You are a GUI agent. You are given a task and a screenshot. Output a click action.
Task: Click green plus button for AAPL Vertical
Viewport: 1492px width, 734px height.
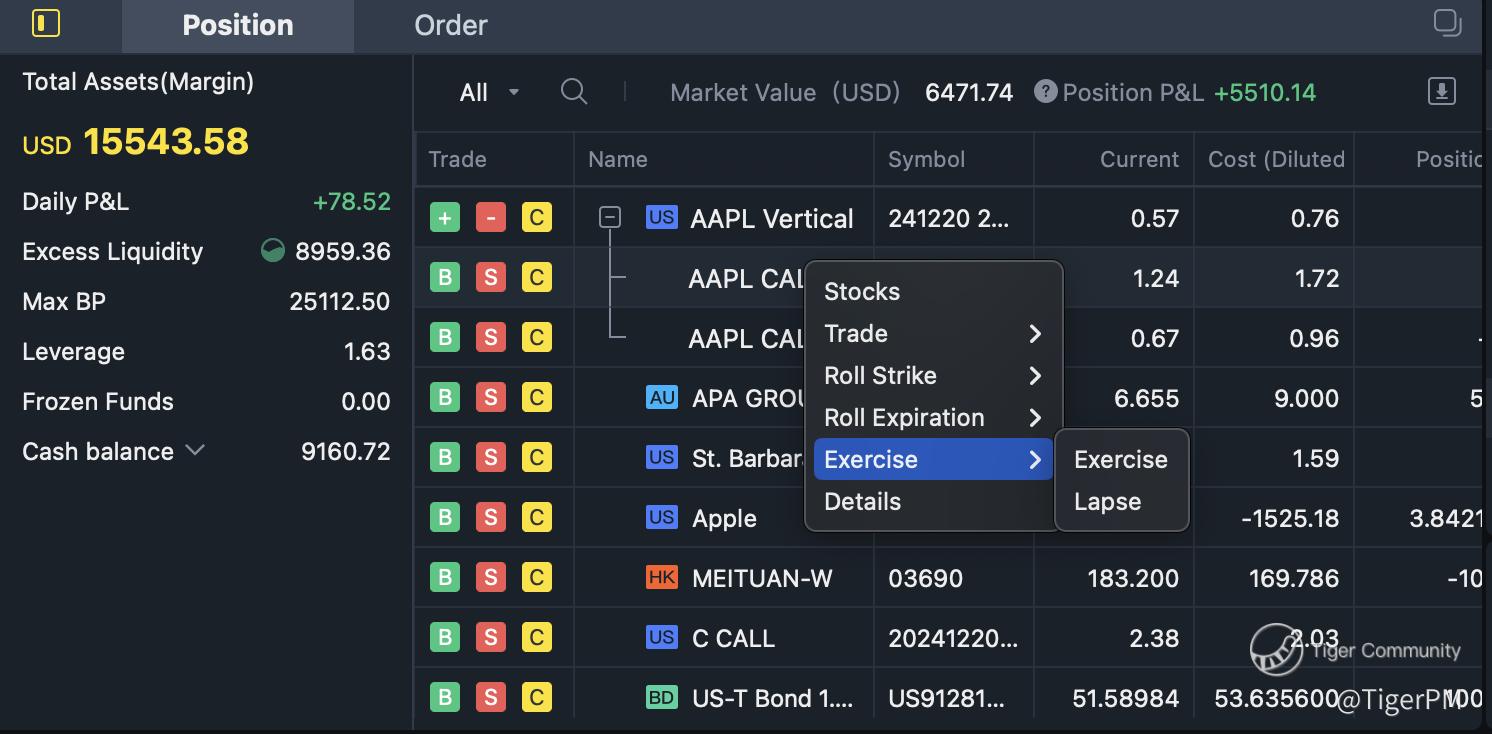coord(445,218)
